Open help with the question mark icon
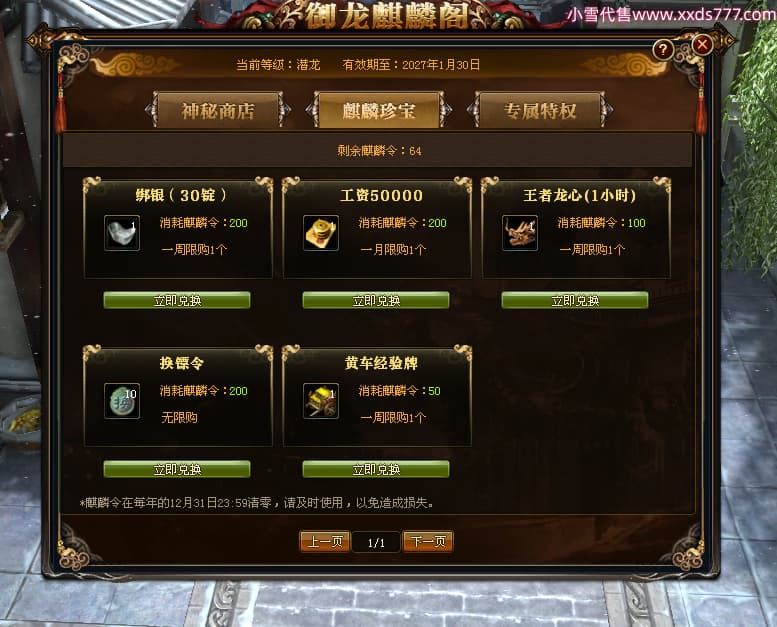The width and height of the screenshot is (777, 627). click(663, 50)
